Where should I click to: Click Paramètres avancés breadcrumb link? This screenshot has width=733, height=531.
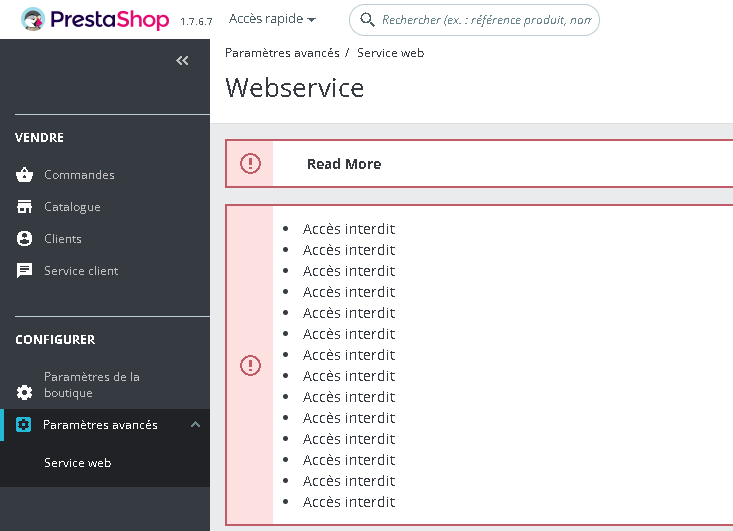click(x=282, y=53)
